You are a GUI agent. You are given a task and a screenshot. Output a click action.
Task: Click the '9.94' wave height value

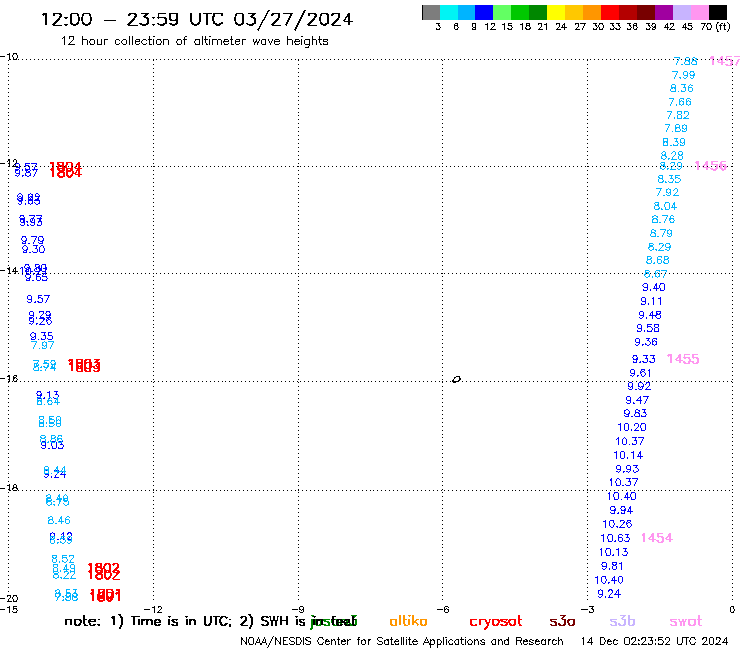click(621, 510)
